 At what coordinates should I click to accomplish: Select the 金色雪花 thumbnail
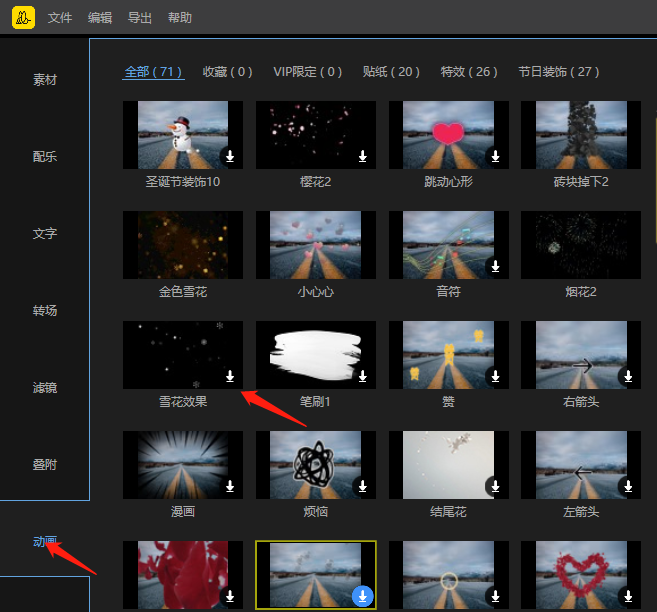point(182,244)
